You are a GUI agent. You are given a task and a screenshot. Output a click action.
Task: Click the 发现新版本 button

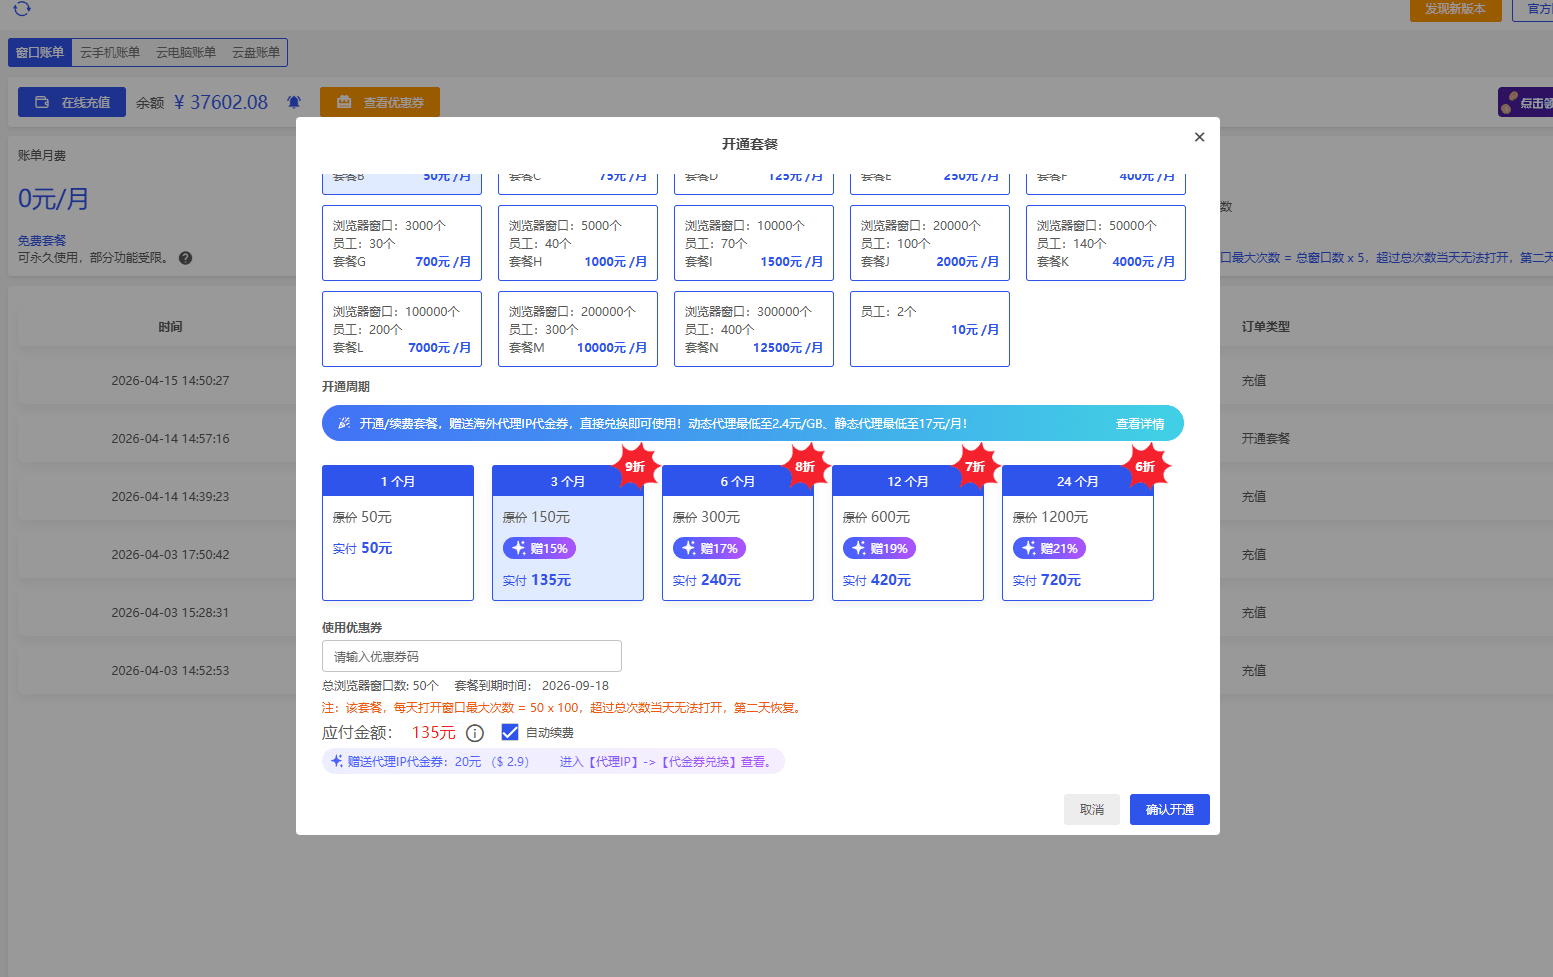[1455, 9]
